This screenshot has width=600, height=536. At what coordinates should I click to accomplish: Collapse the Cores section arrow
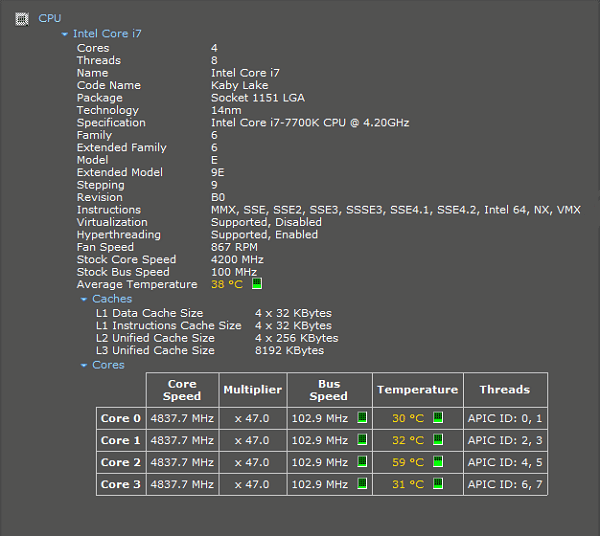(x=84, y=365)
